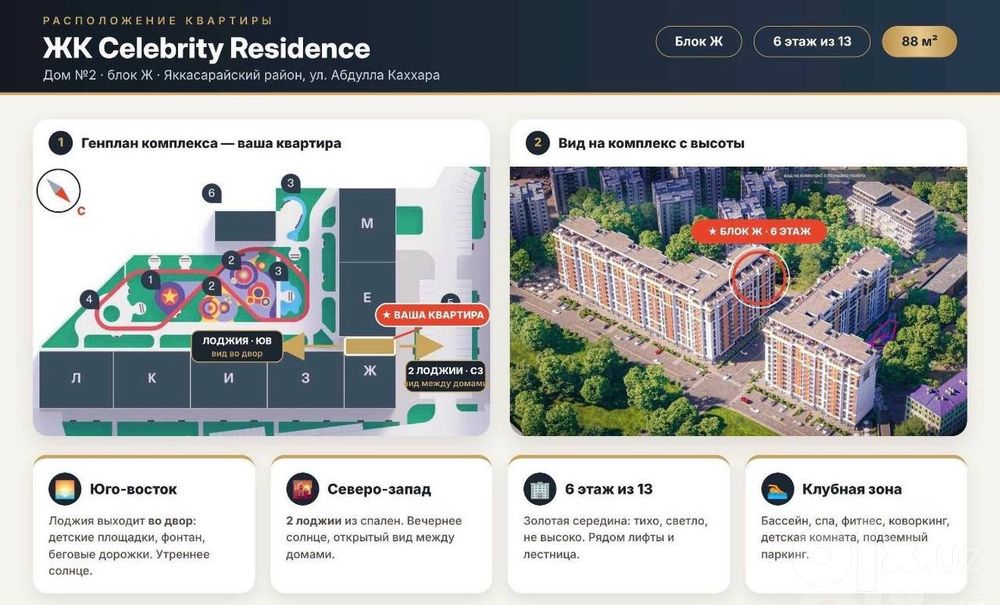Image resolution: width=1000 pixels, height=605 pixels.
Task: Click the Лоджия выходит во двор description
Action: (x=129, y=546)
